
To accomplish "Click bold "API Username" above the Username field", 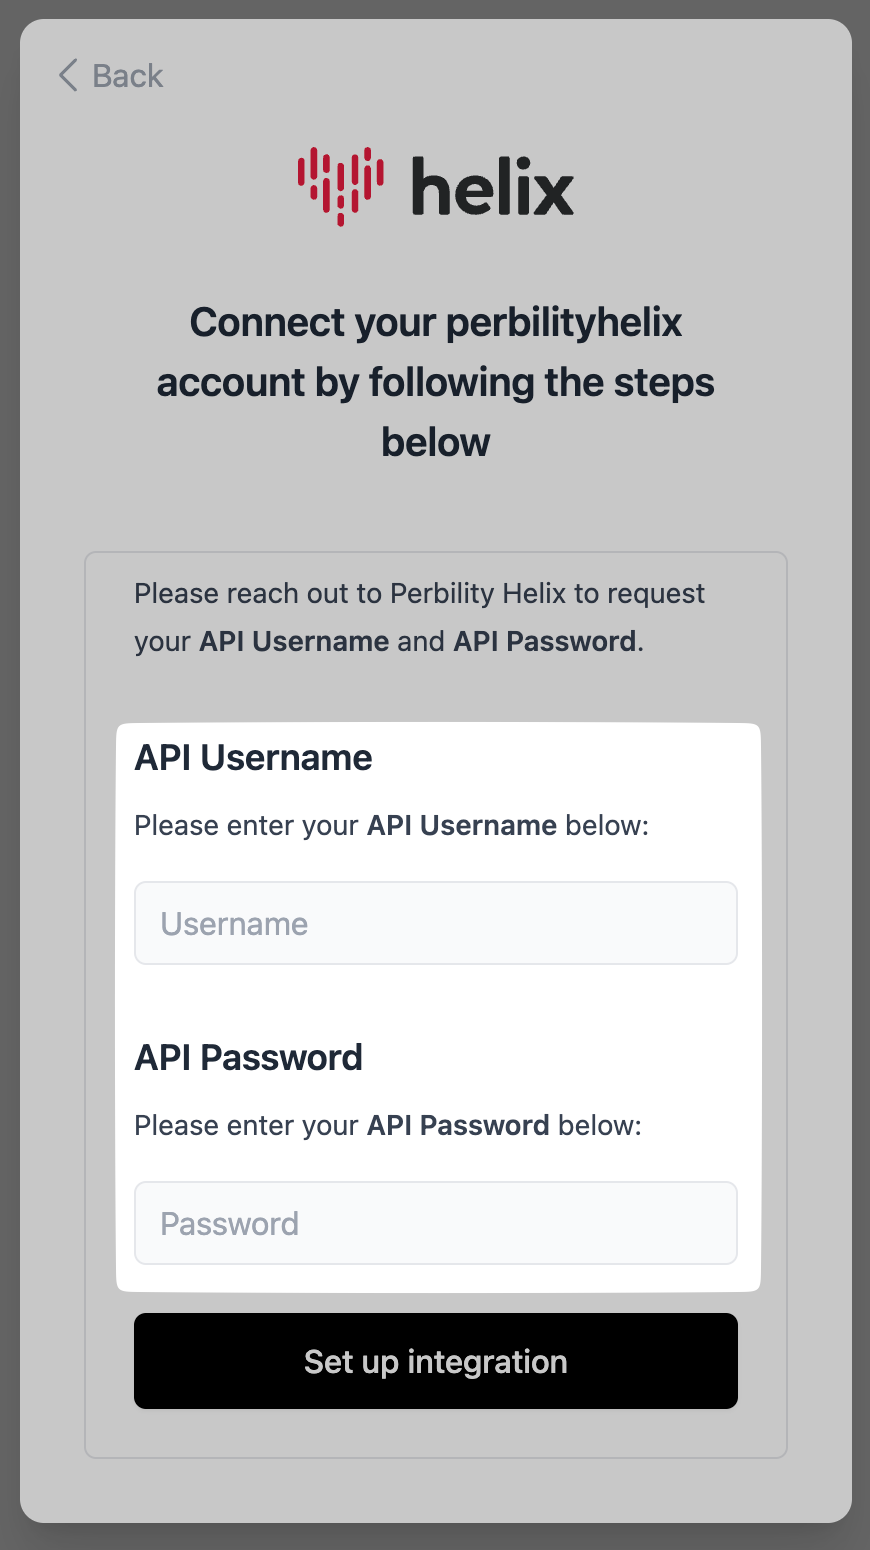I will (461, 825).
